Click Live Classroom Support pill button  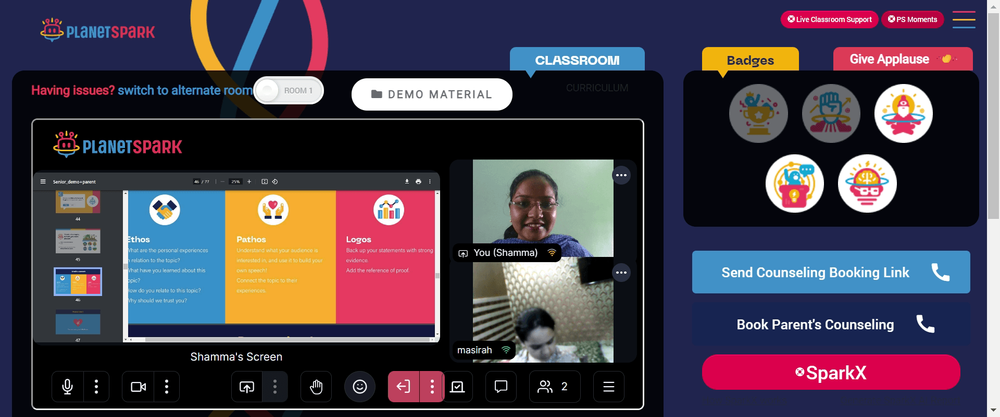(x=830, y=19)
